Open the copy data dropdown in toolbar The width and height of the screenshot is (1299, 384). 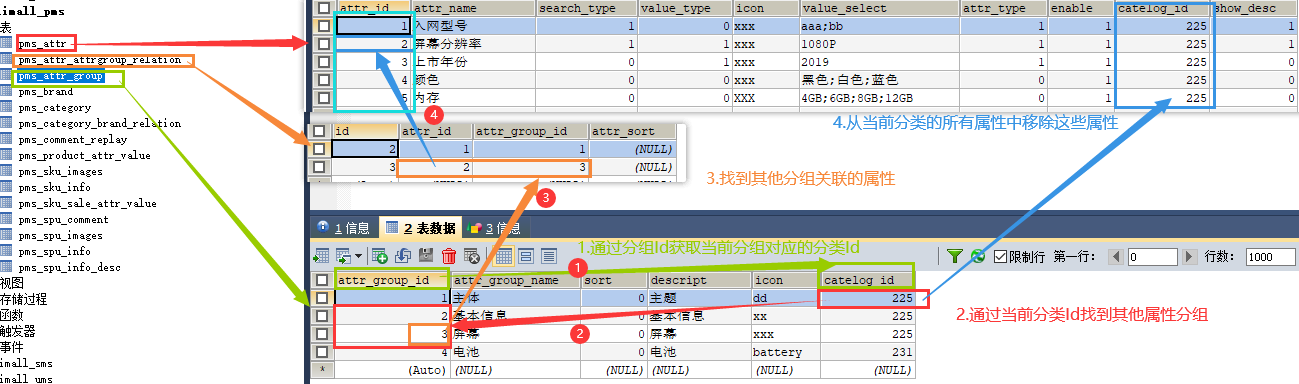coord(358,256)
